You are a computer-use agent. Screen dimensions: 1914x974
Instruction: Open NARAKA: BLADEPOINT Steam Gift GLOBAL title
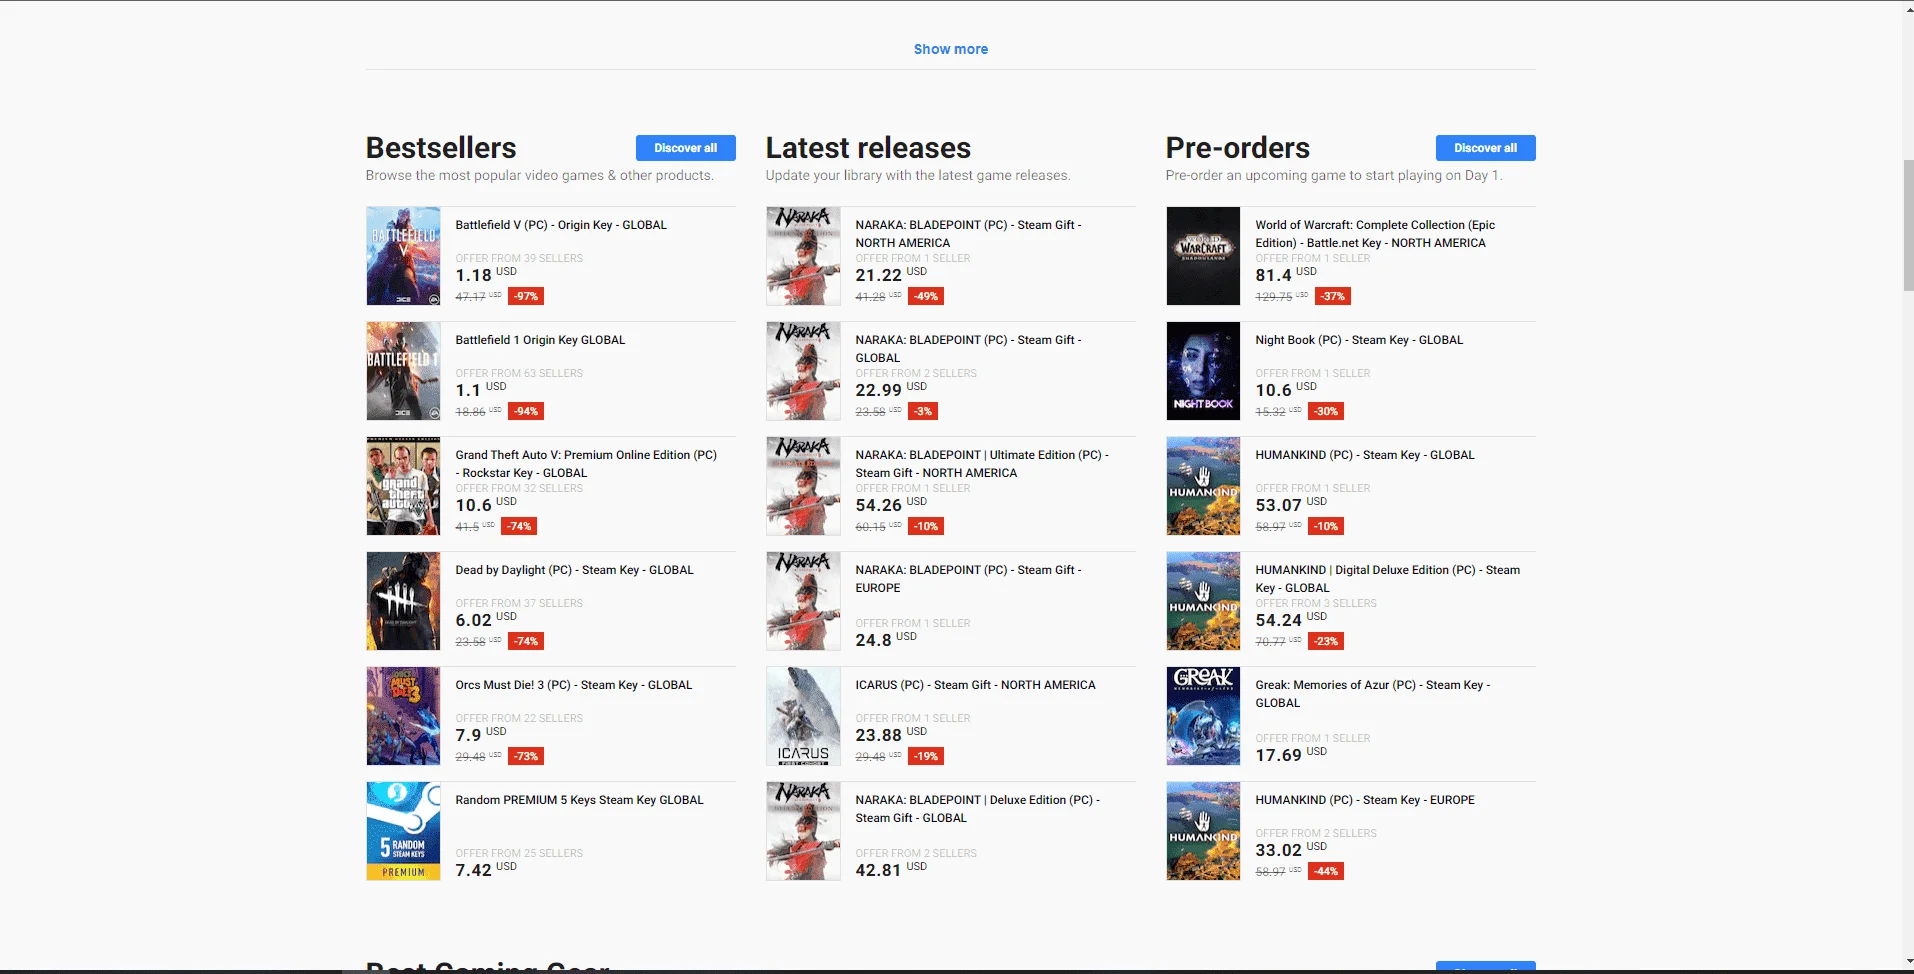(x=968, y=349)
